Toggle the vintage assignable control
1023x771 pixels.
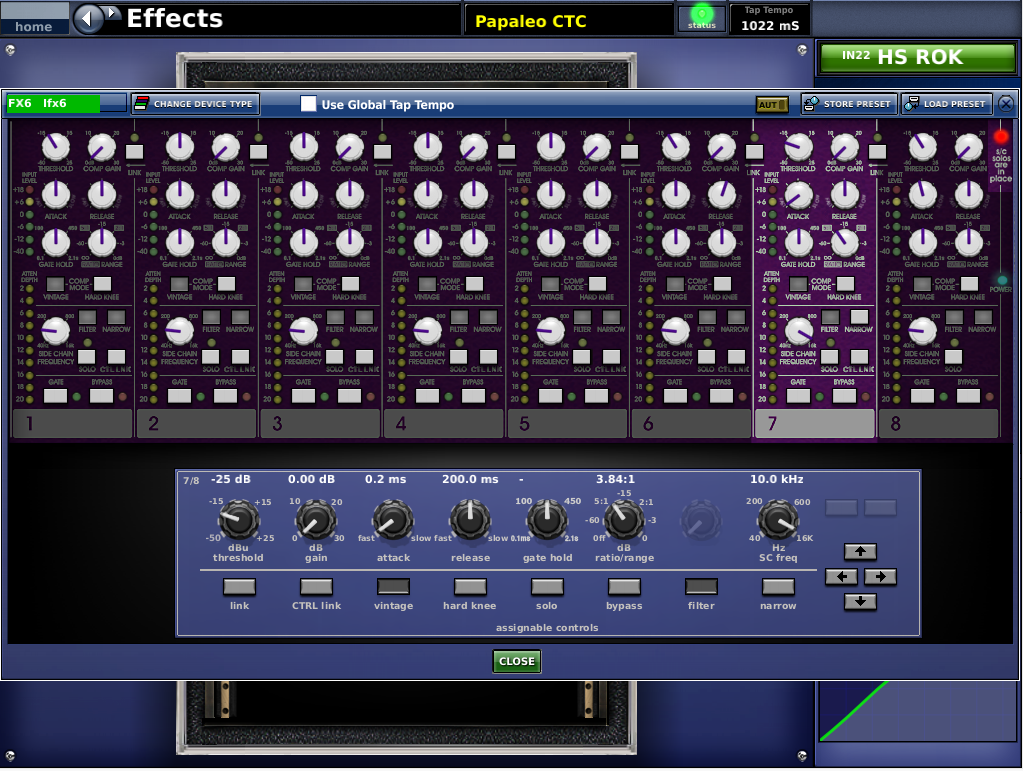click(x=393, y=587)
